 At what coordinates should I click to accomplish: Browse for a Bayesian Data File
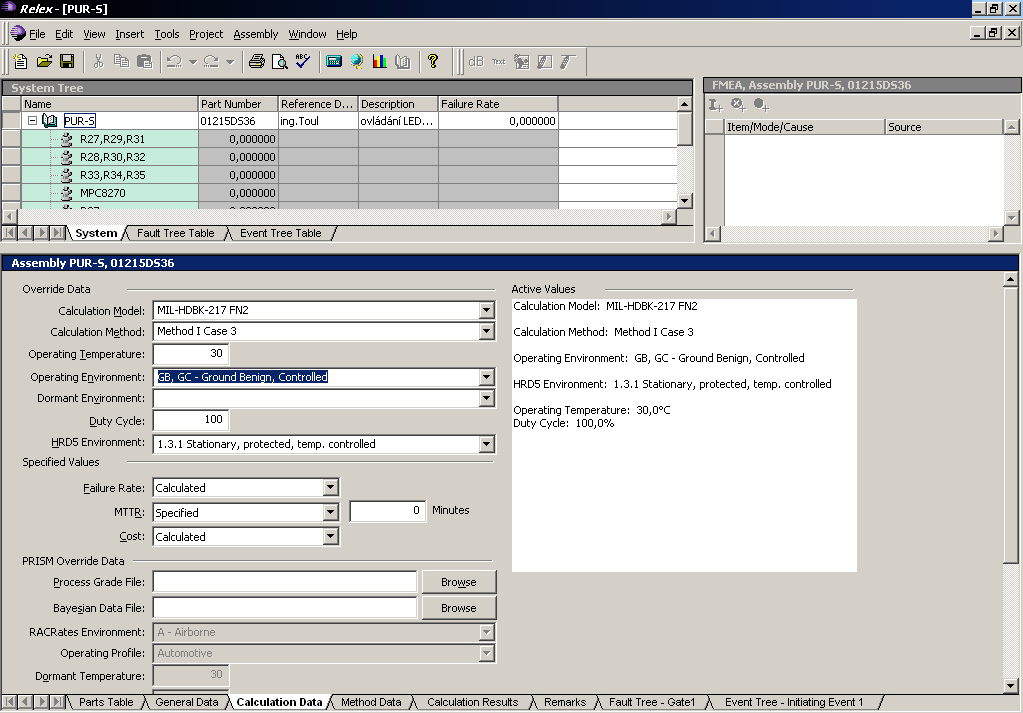pos(459,608)
